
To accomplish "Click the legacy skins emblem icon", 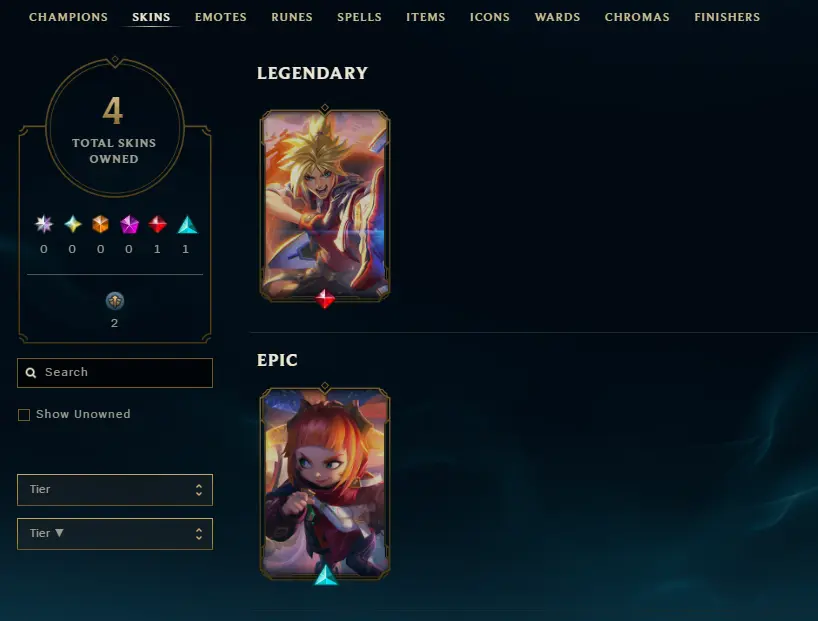I will 115,301.
